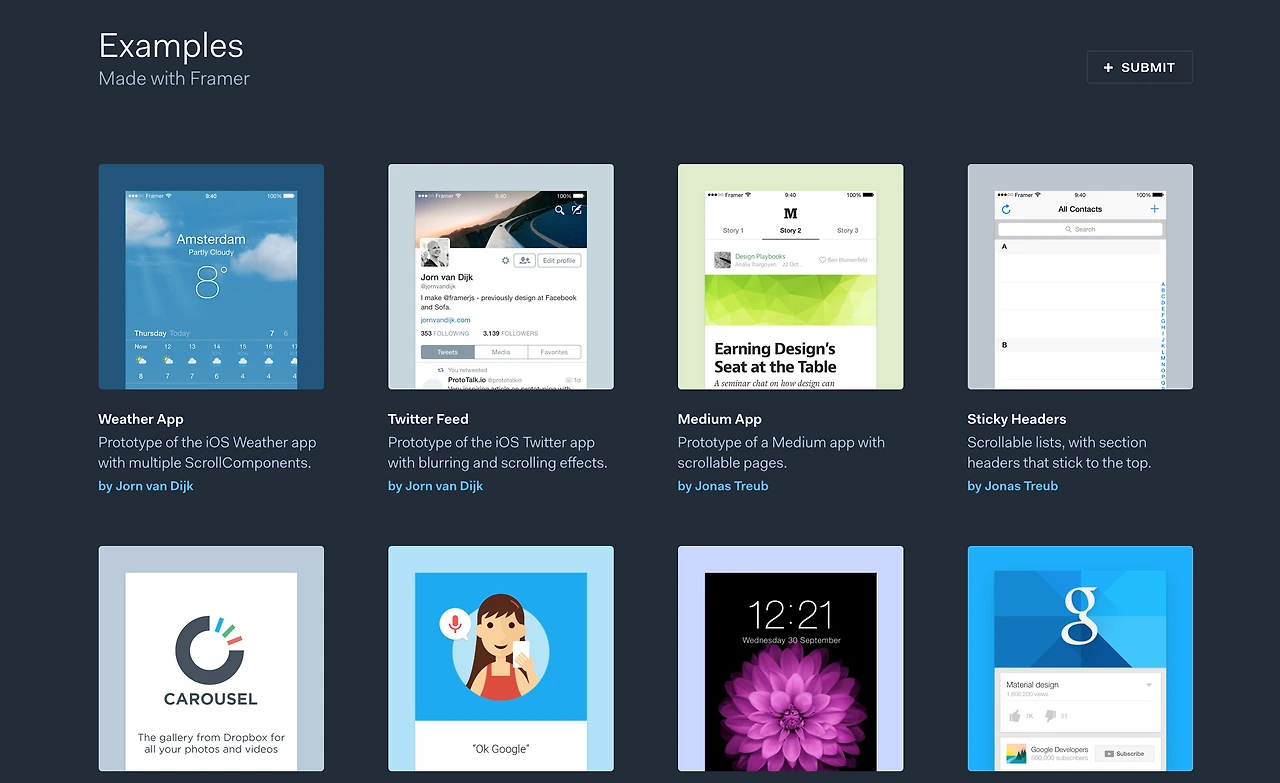
Task: Expand the Material design dropdown arrow
Action: tap(1149, 685)
